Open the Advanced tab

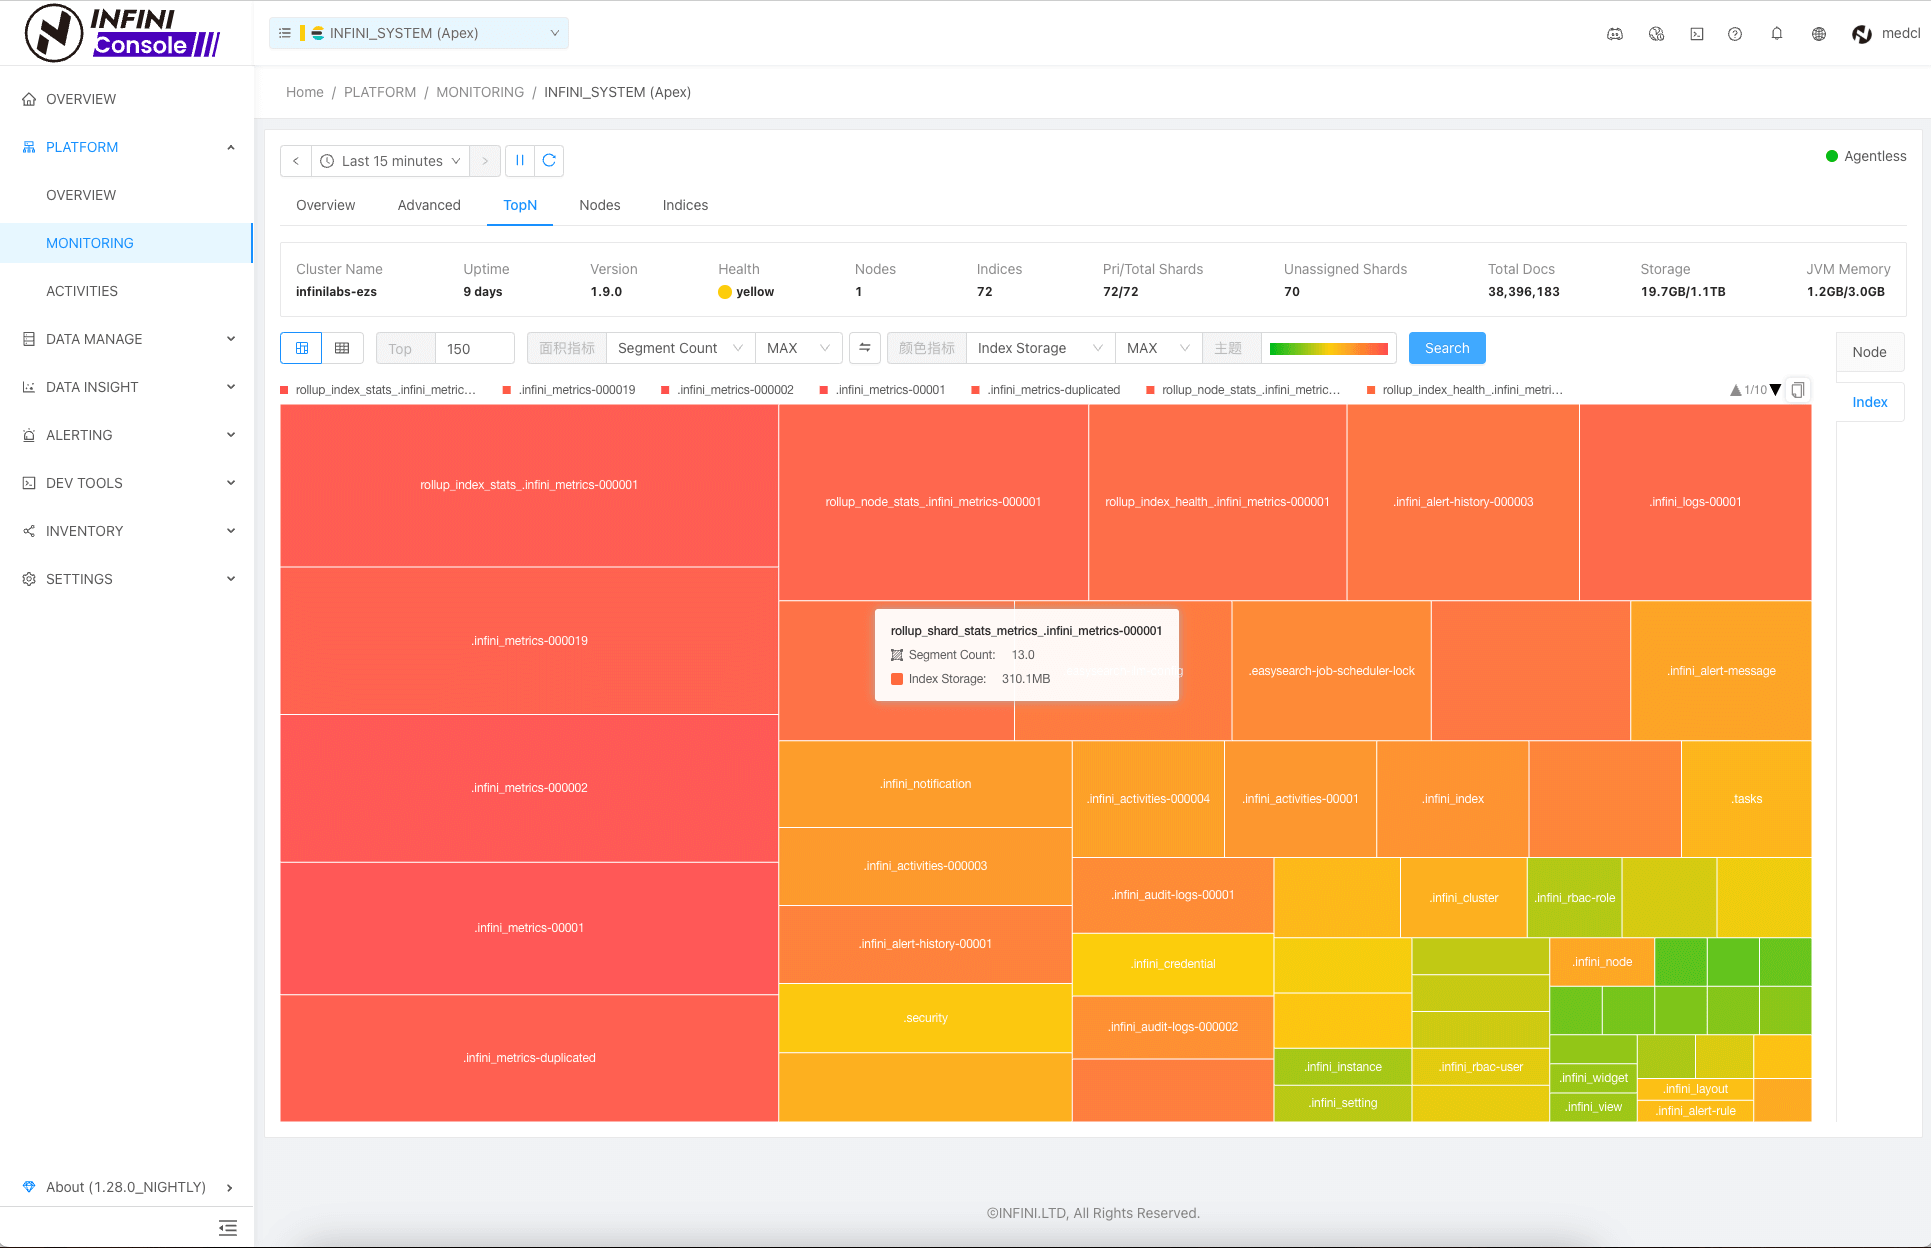(429, 205)
